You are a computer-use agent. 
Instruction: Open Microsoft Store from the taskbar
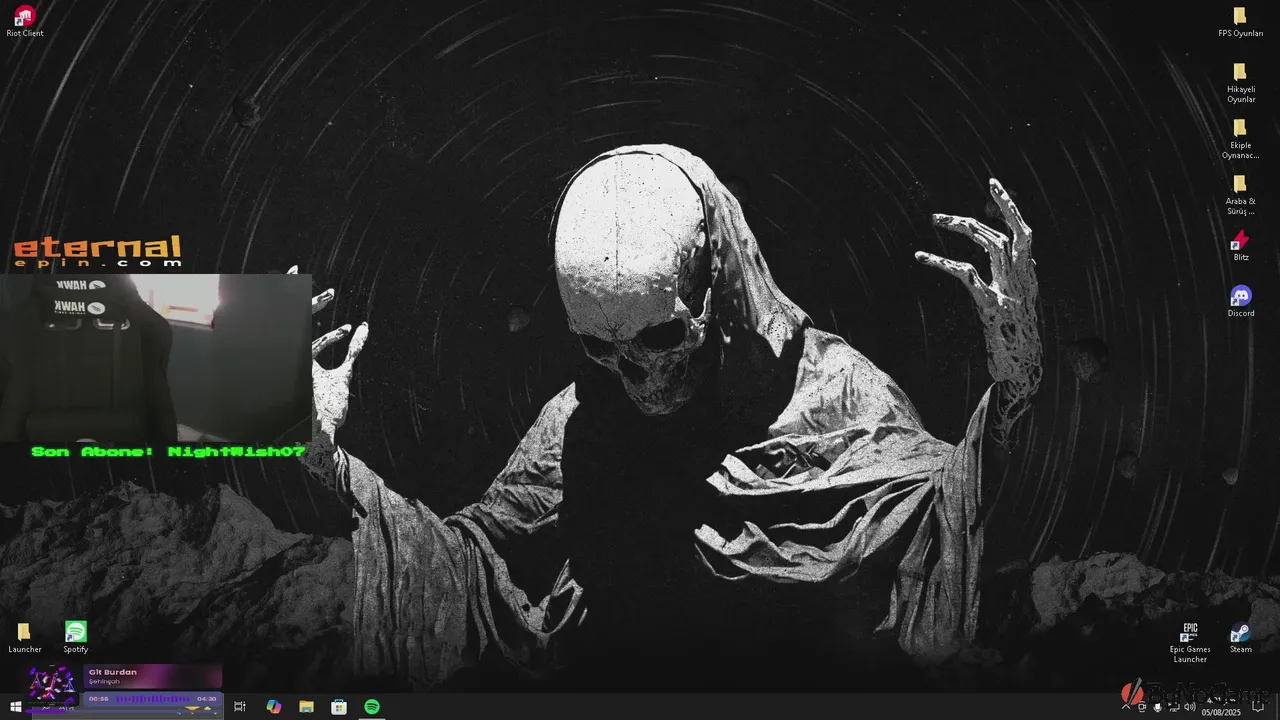pyautogui.click(x=339, y=707)
